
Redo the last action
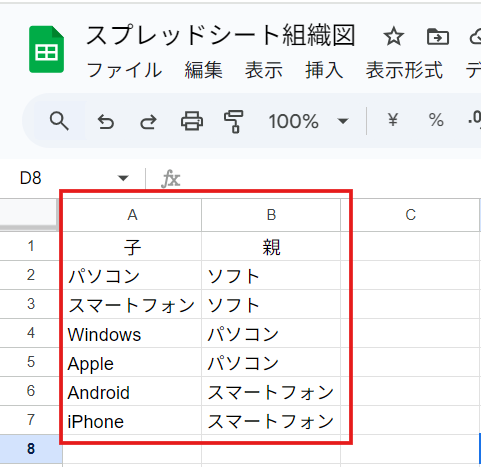(x=148, y=122)
